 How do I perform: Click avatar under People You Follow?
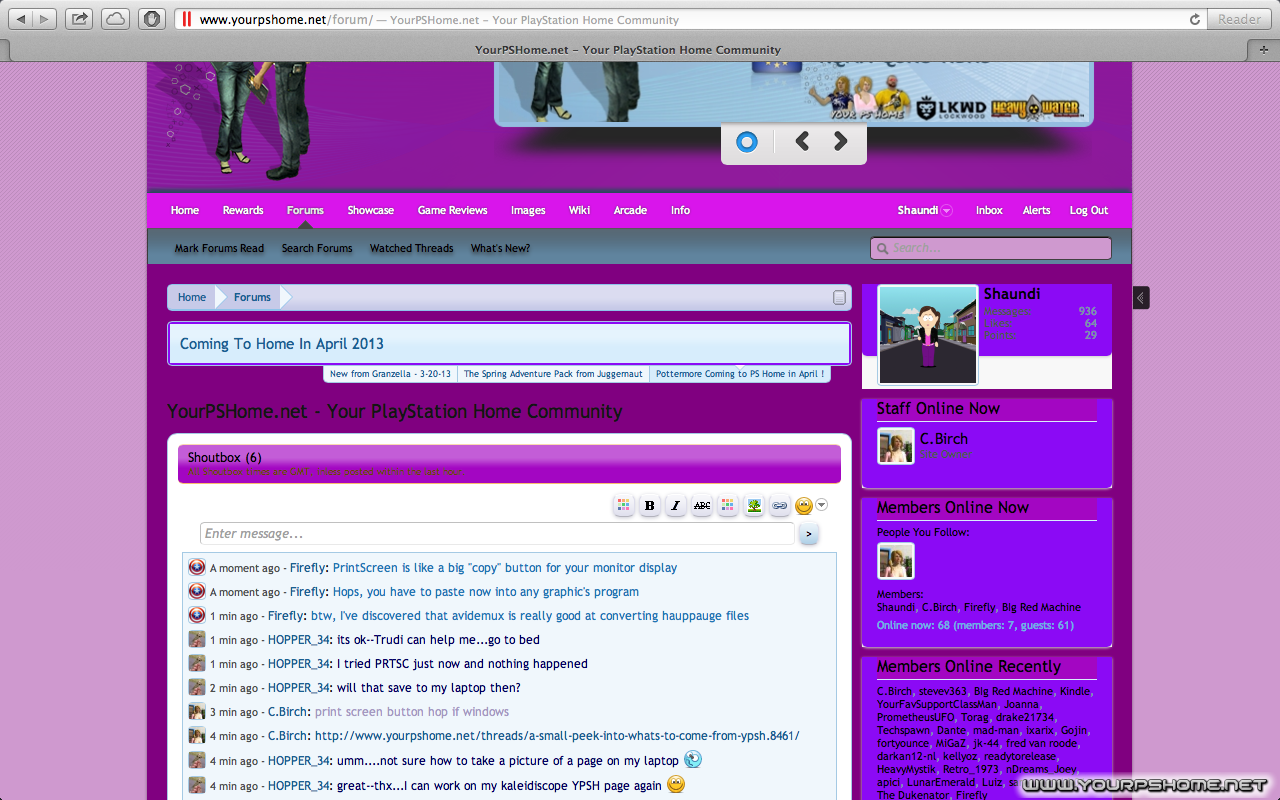click(x=896, y=560)
